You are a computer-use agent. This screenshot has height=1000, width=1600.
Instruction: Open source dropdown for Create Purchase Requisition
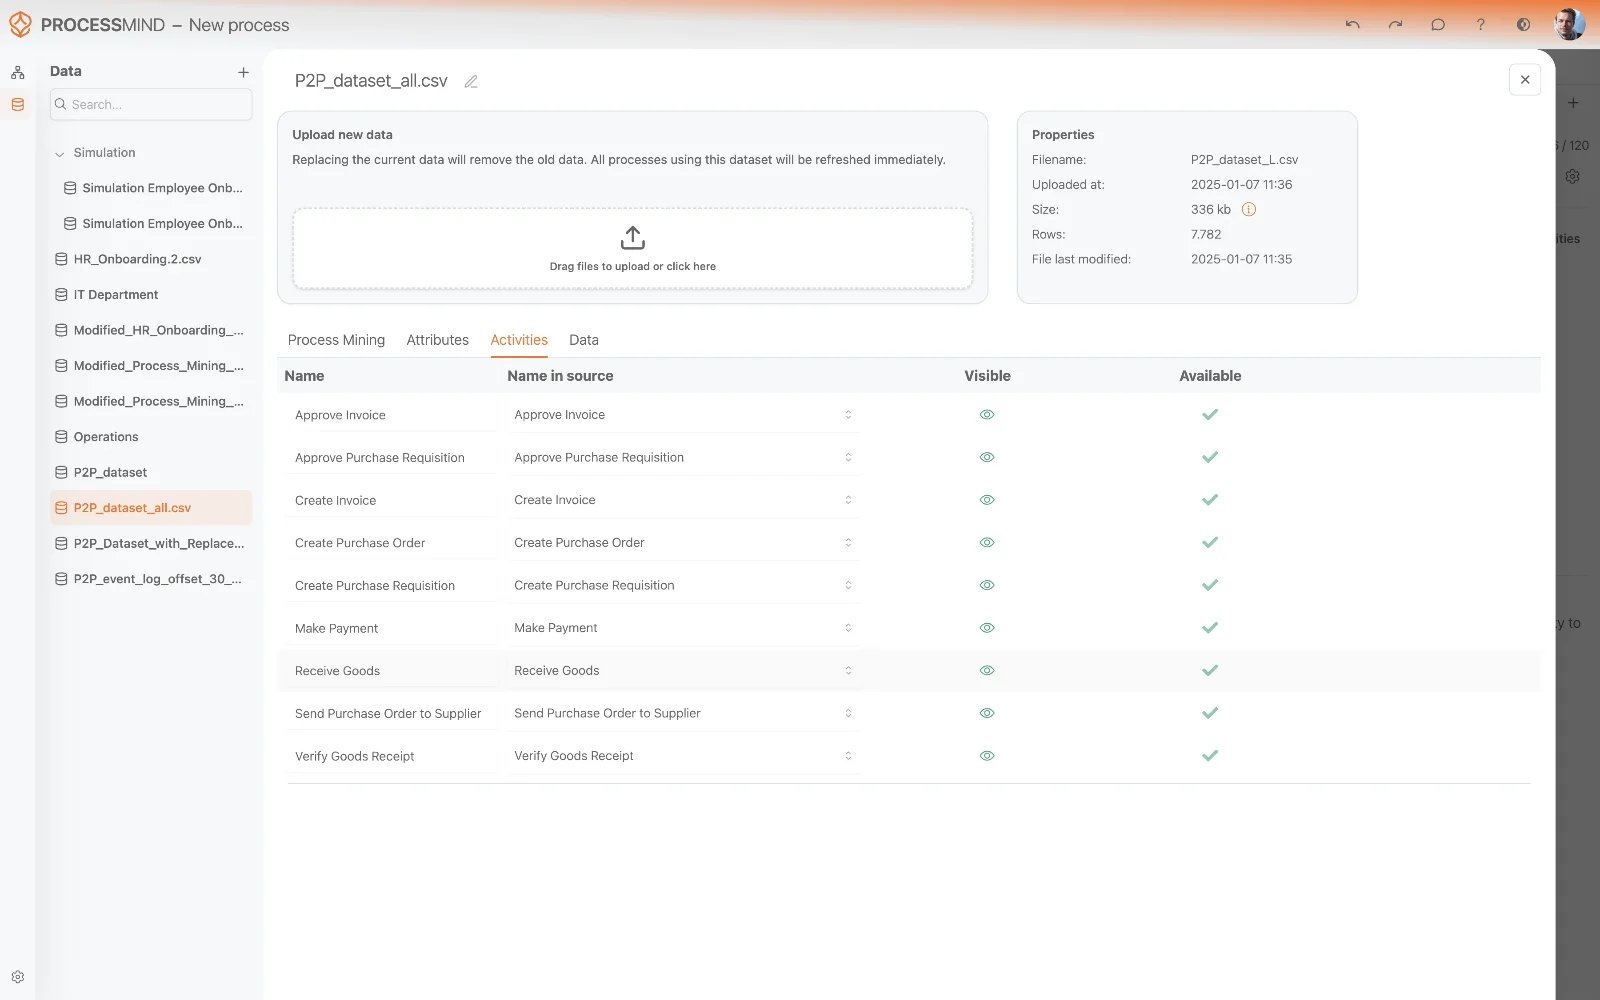click(x=684, y=585)
